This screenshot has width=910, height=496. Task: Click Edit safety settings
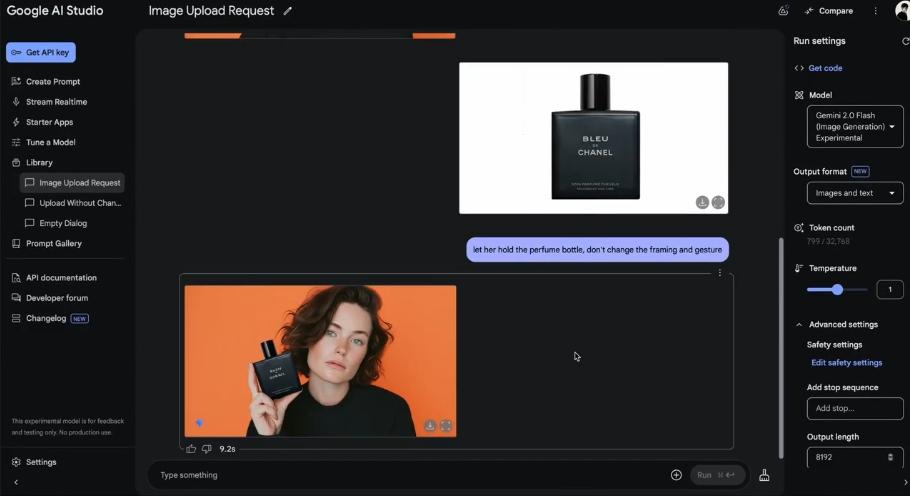click(846, 363)
